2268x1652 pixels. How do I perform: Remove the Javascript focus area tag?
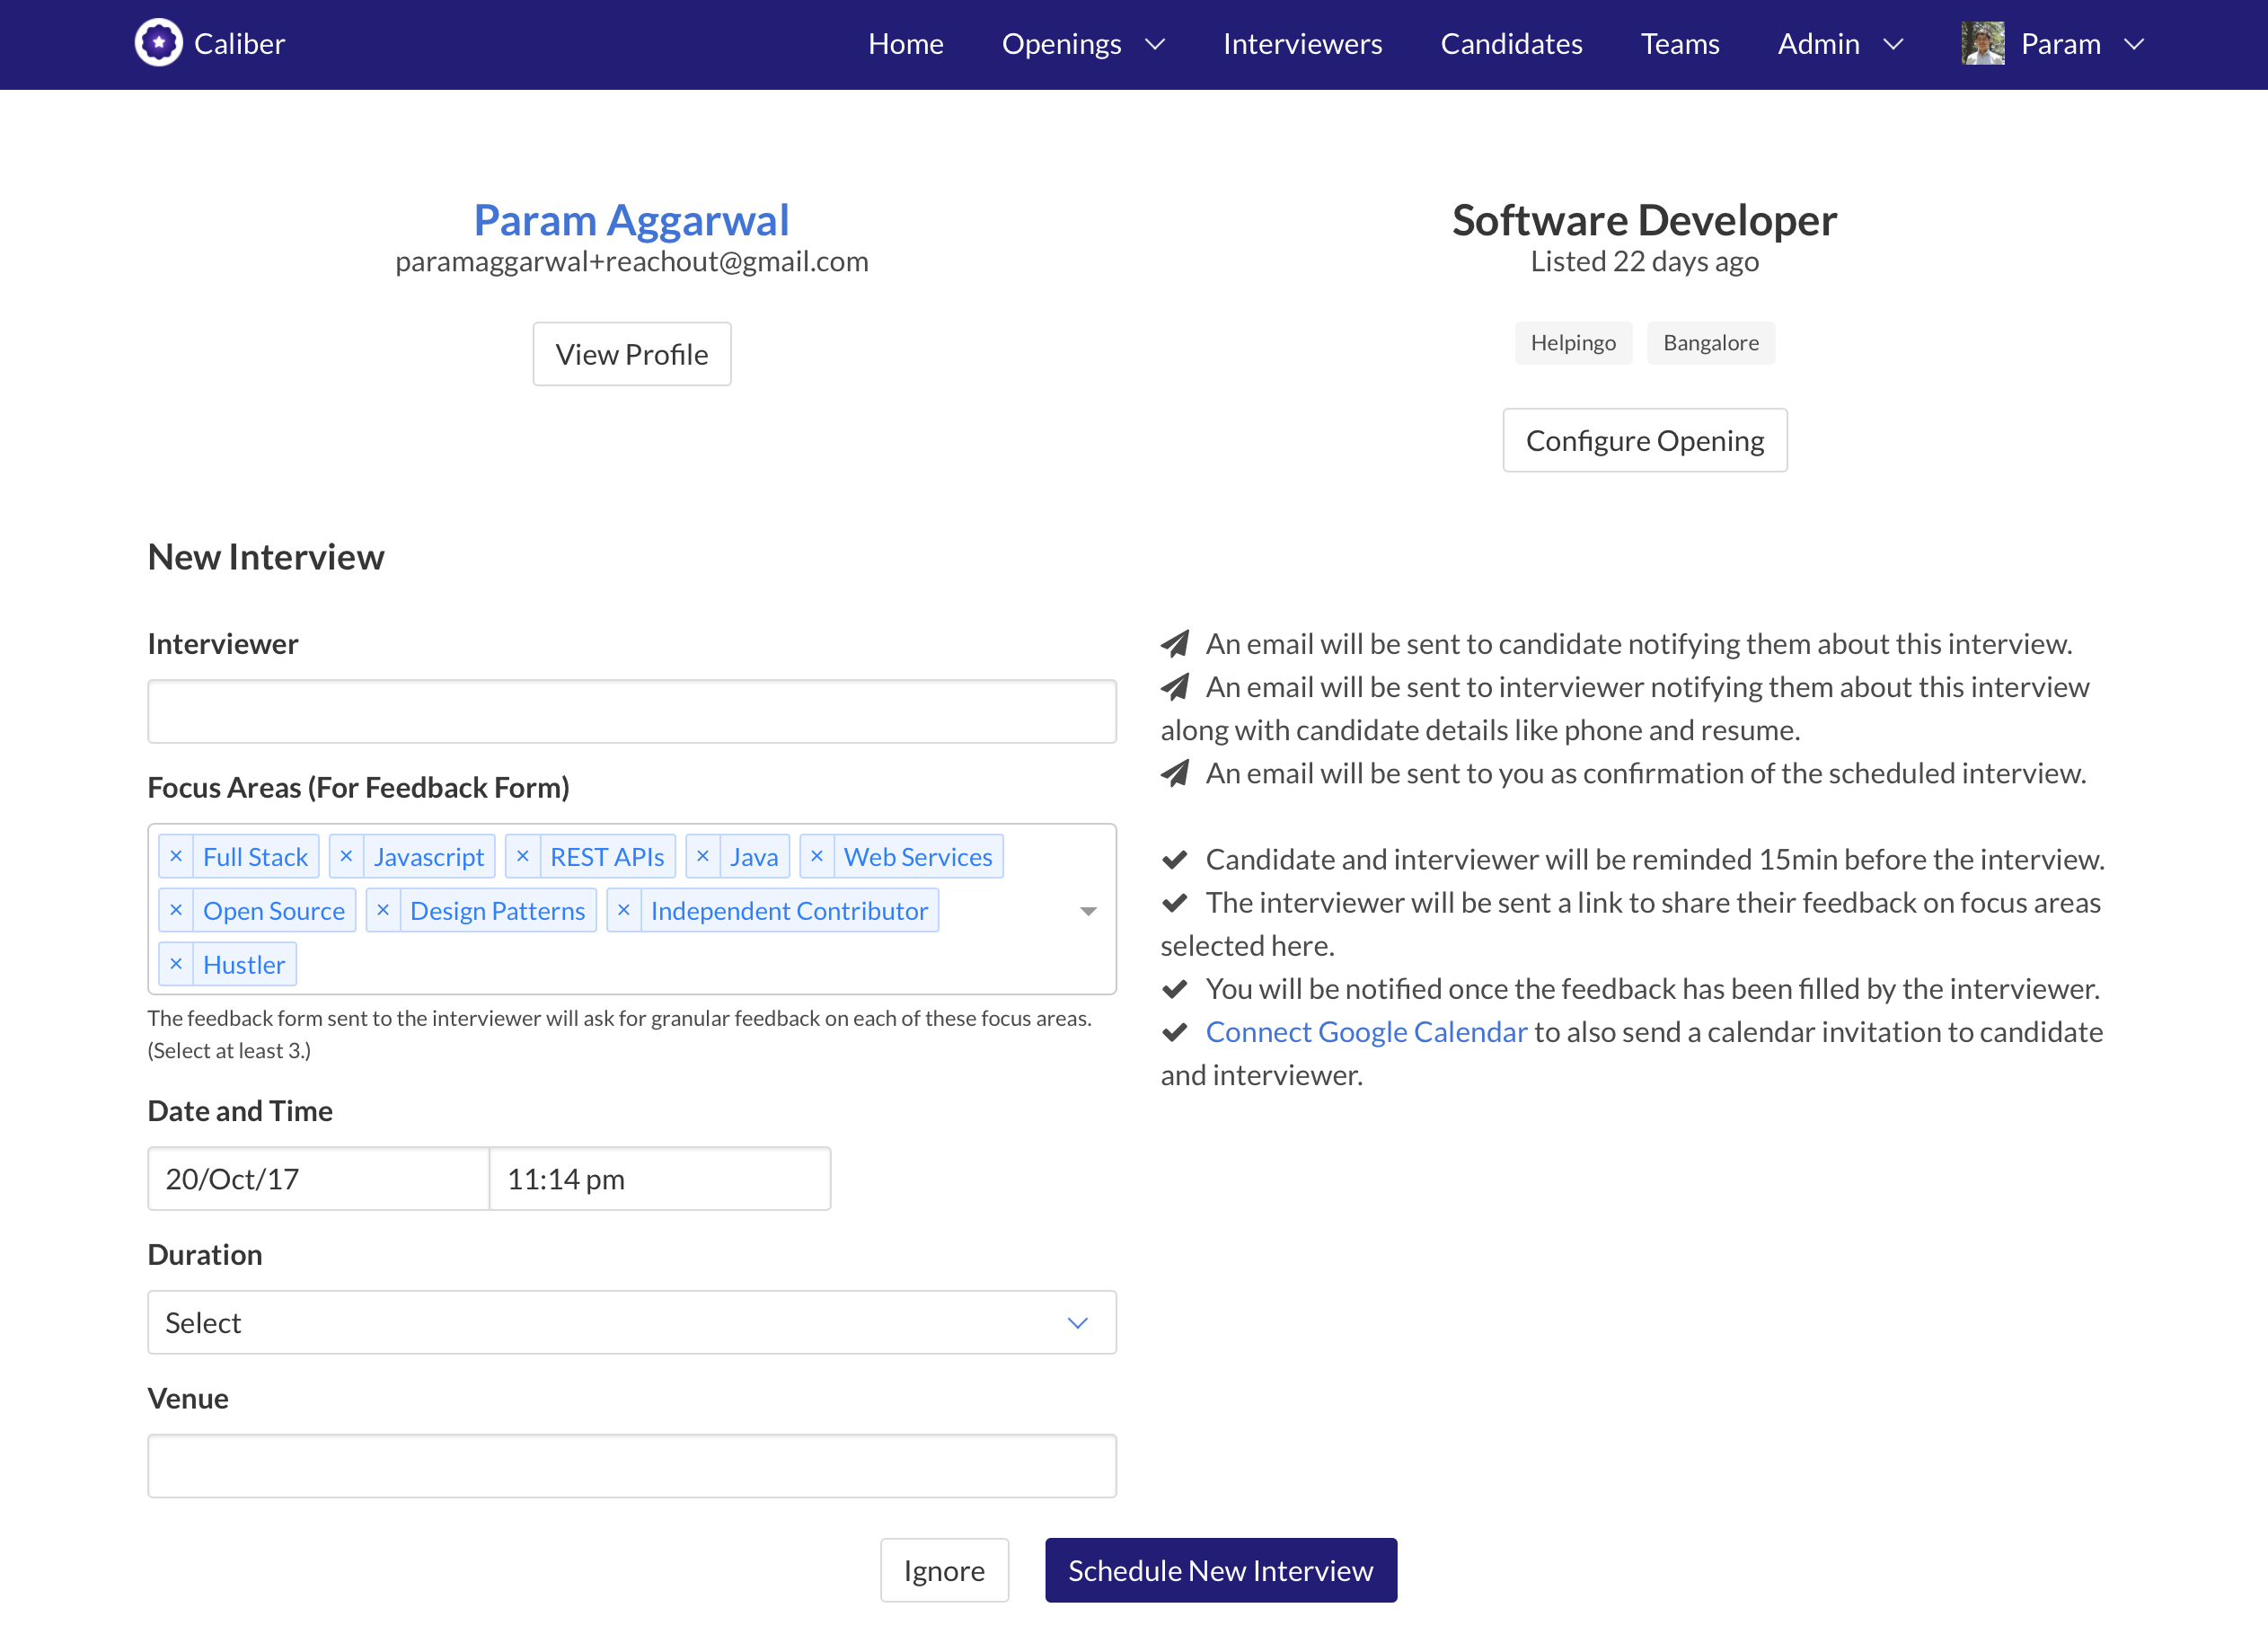346,857
